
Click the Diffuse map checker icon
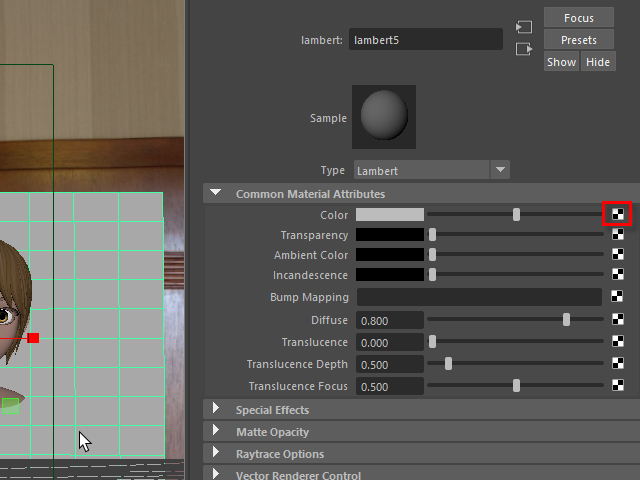[618, 320]
